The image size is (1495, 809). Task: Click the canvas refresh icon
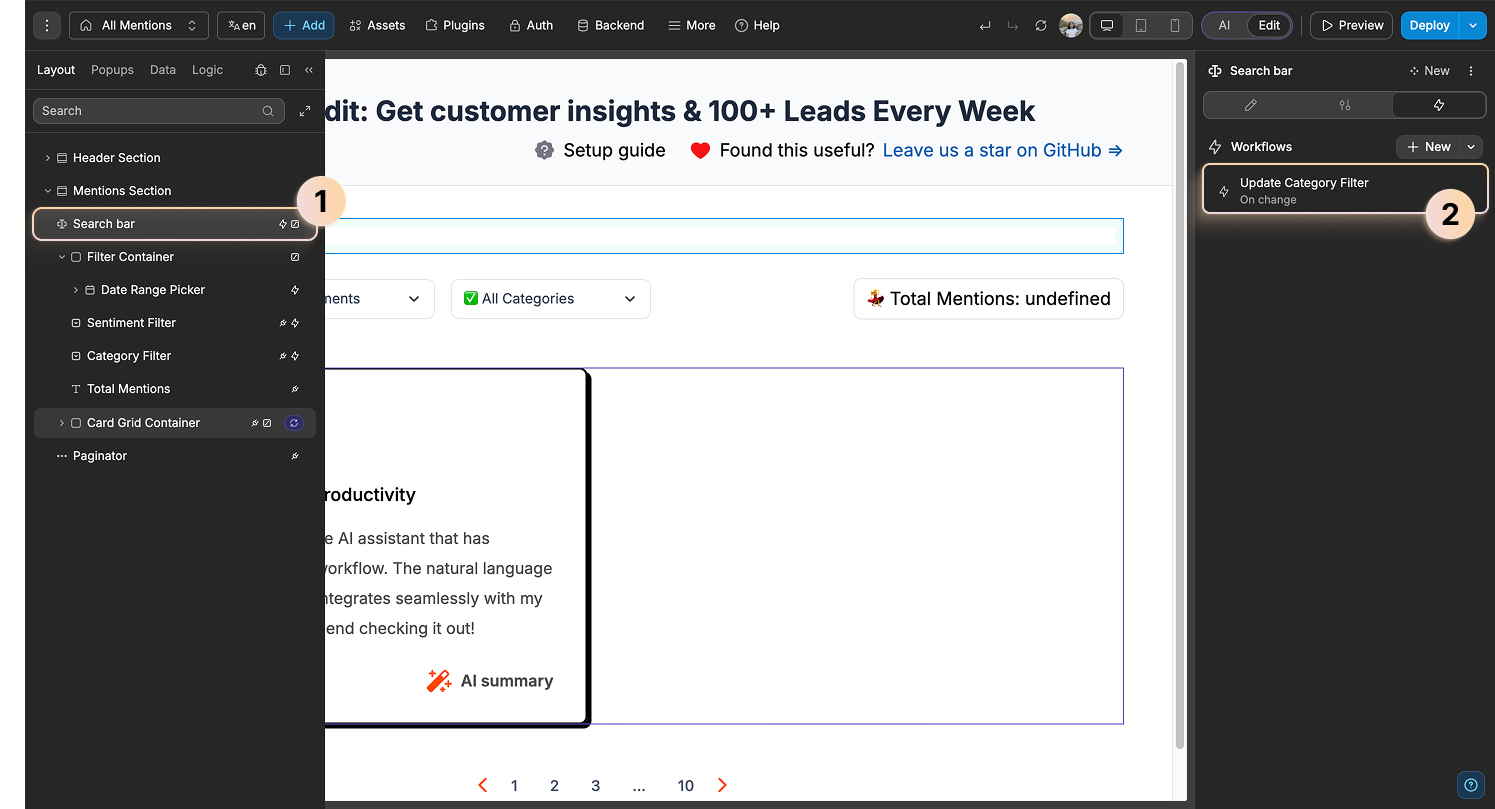pyautogui.click(x=1040, y=25)
